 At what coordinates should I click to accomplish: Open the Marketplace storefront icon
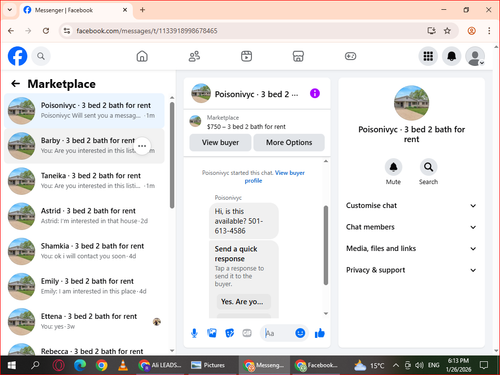pos(298,56)
